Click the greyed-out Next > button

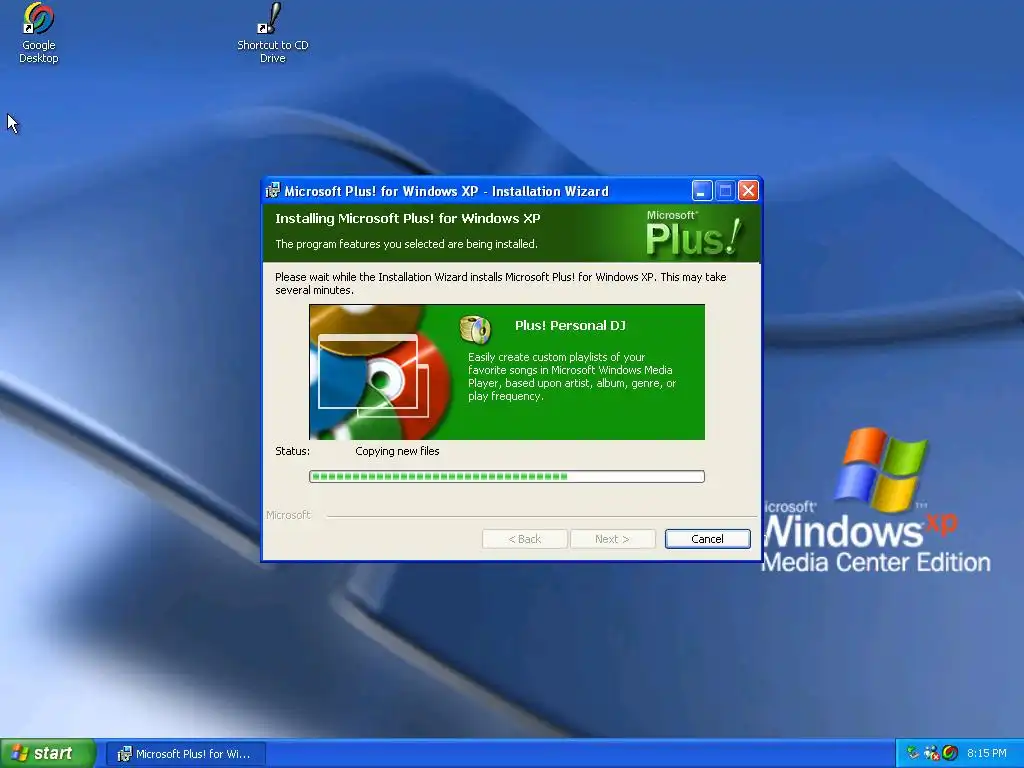[x=613, y=539]
